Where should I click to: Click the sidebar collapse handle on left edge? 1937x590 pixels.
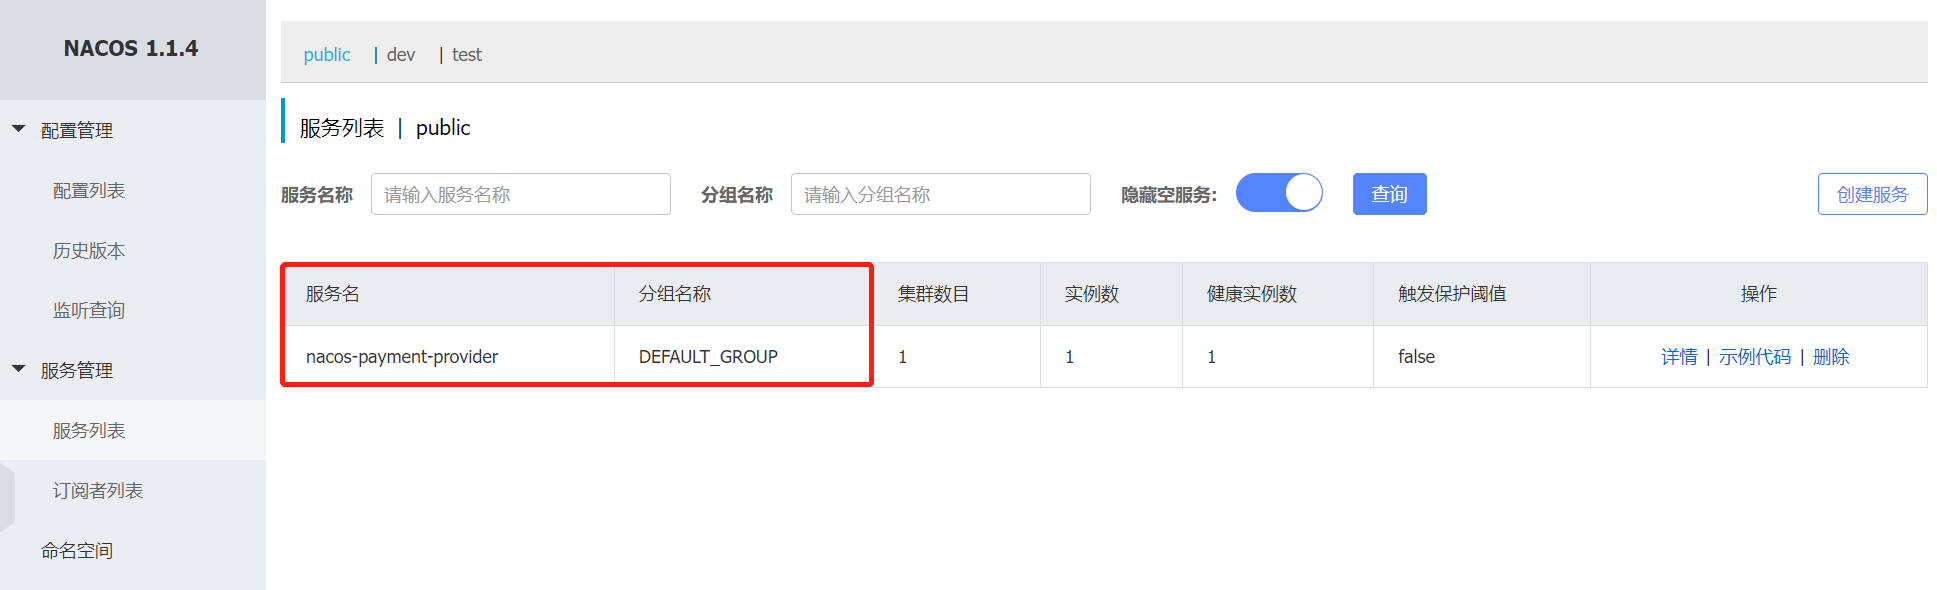[x=7, y=496]
